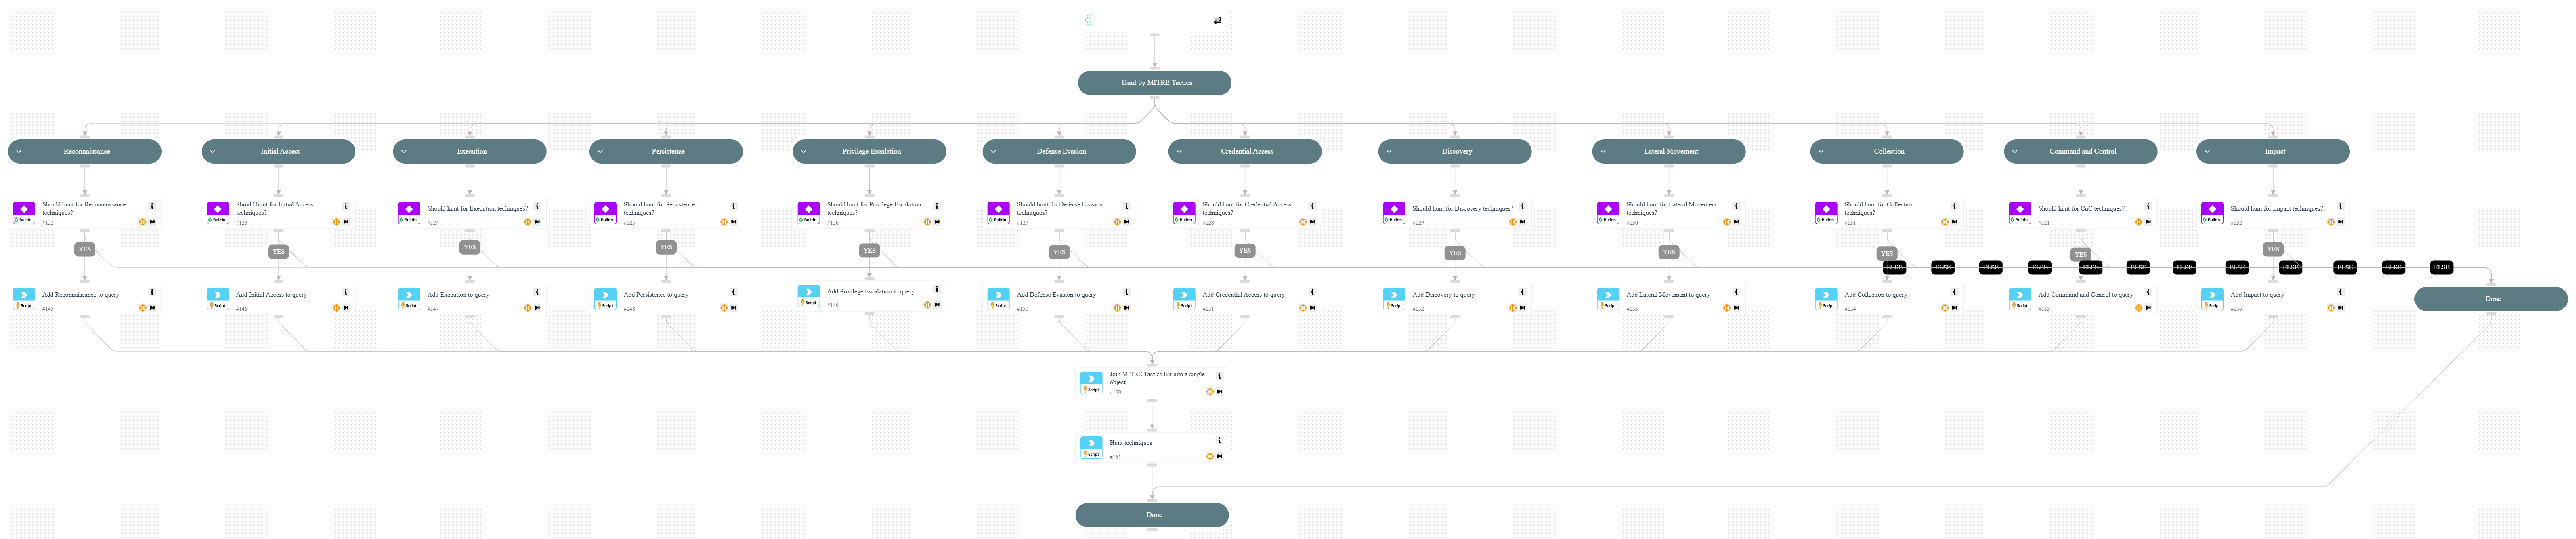
Task: Select the Credential Access section header
Action: [x=1245, y=152]
